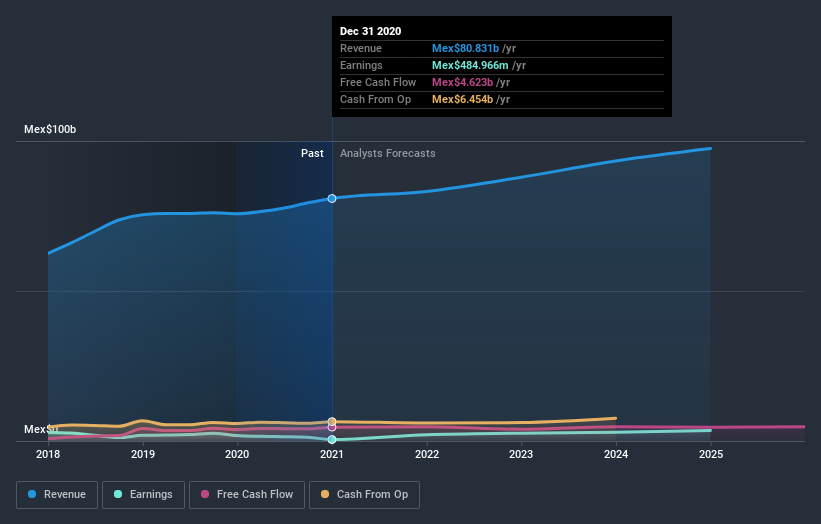Click the 2022 x-axis label
Screen dimensions: 821x524
coord(427,454)
